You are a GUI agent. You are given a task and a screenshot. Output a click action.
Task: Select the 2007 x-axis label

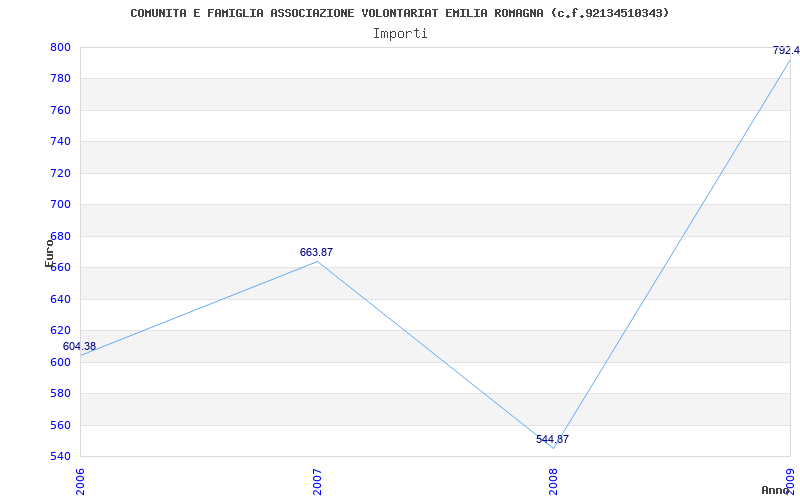coord(317,482)
